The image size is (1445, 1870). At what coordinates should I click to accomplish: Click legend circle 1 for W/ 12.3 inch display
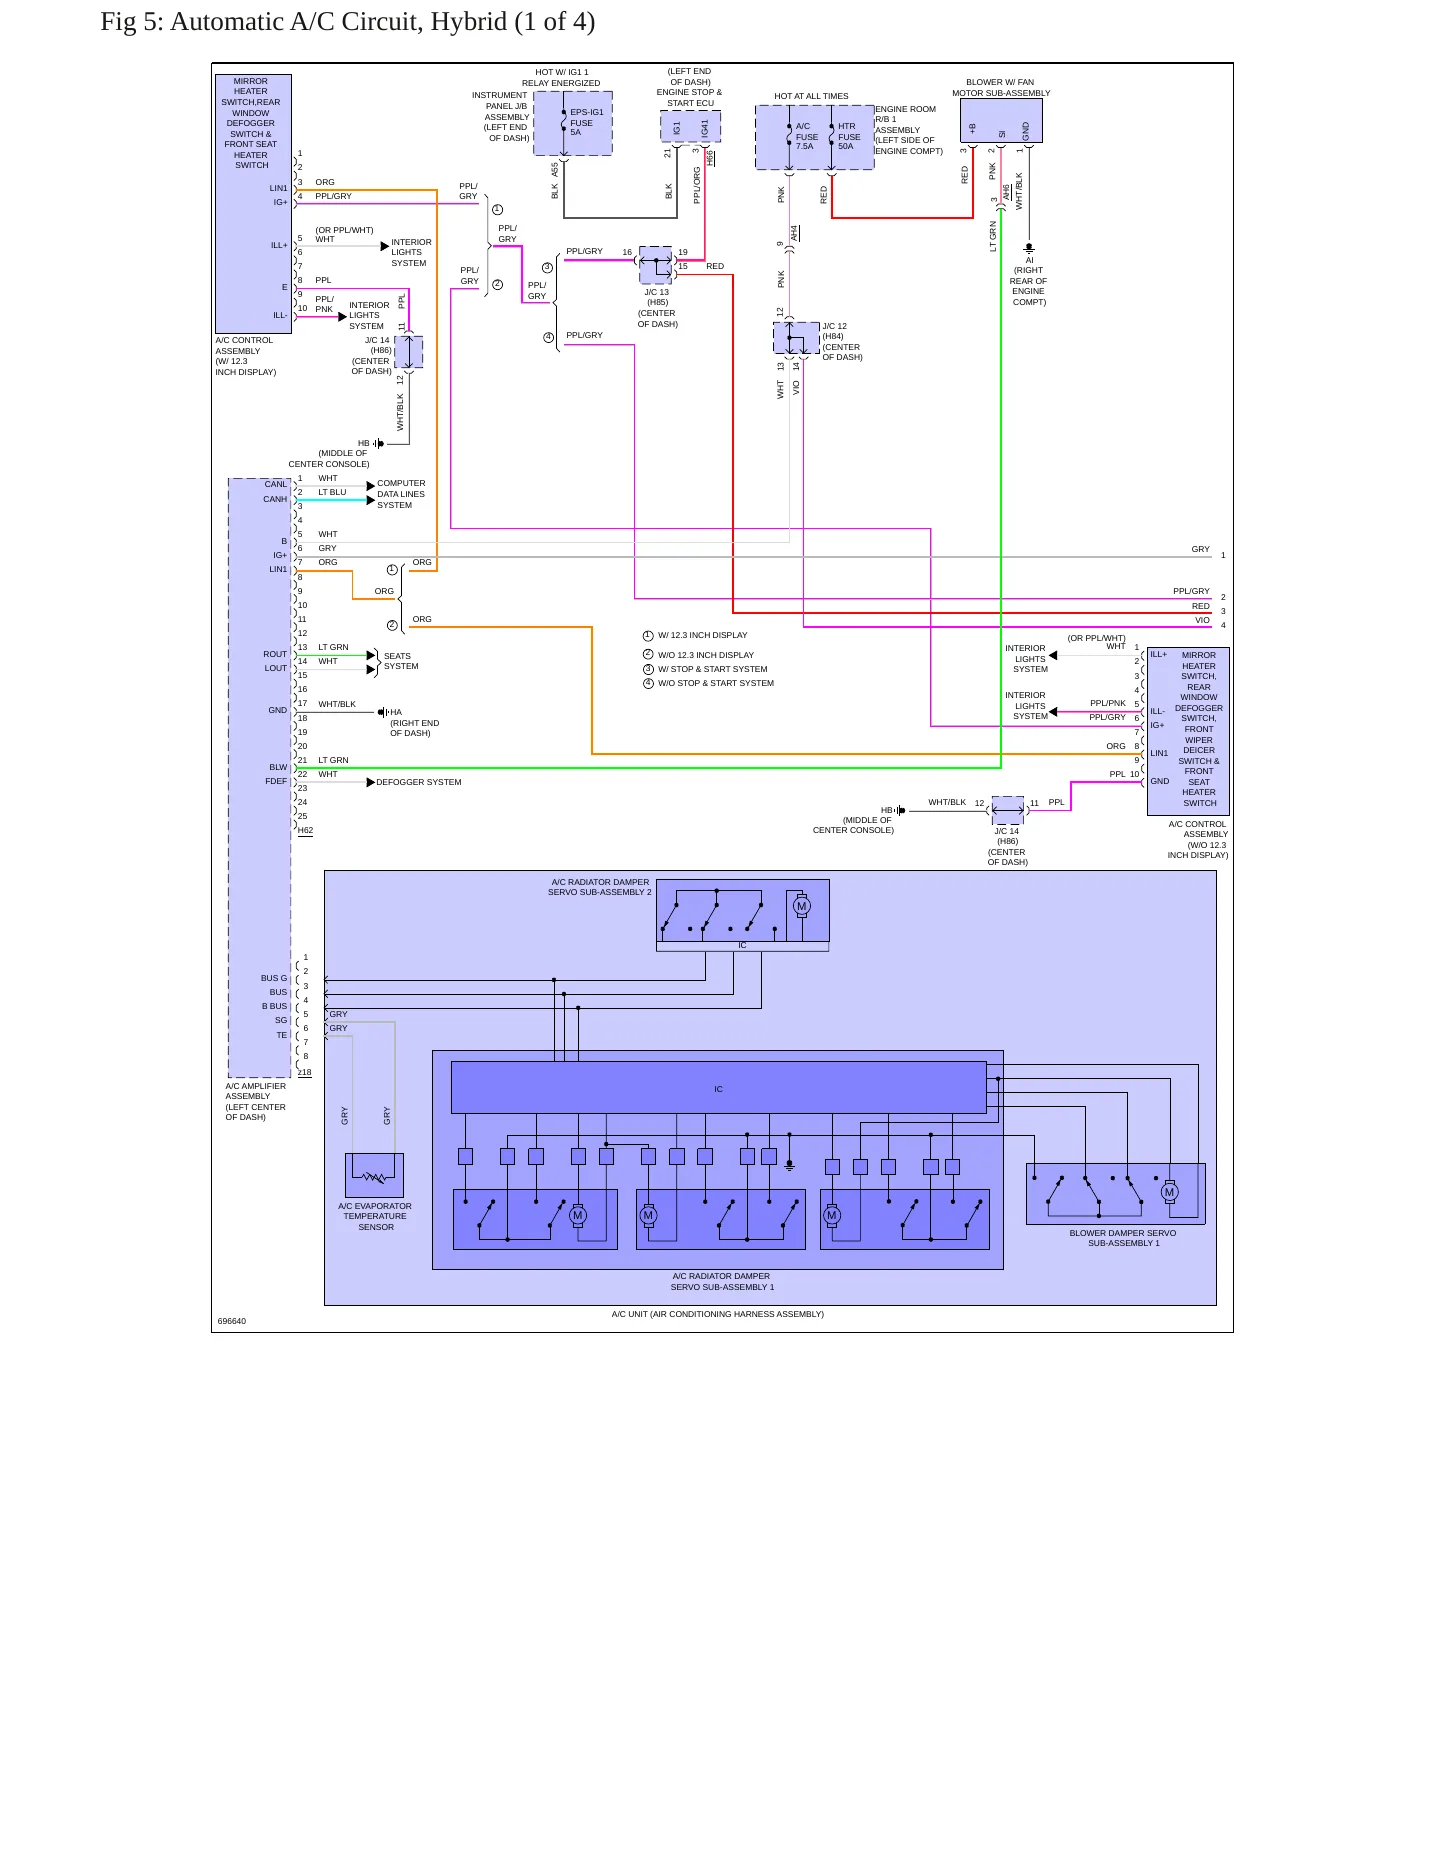coord(648,635)
